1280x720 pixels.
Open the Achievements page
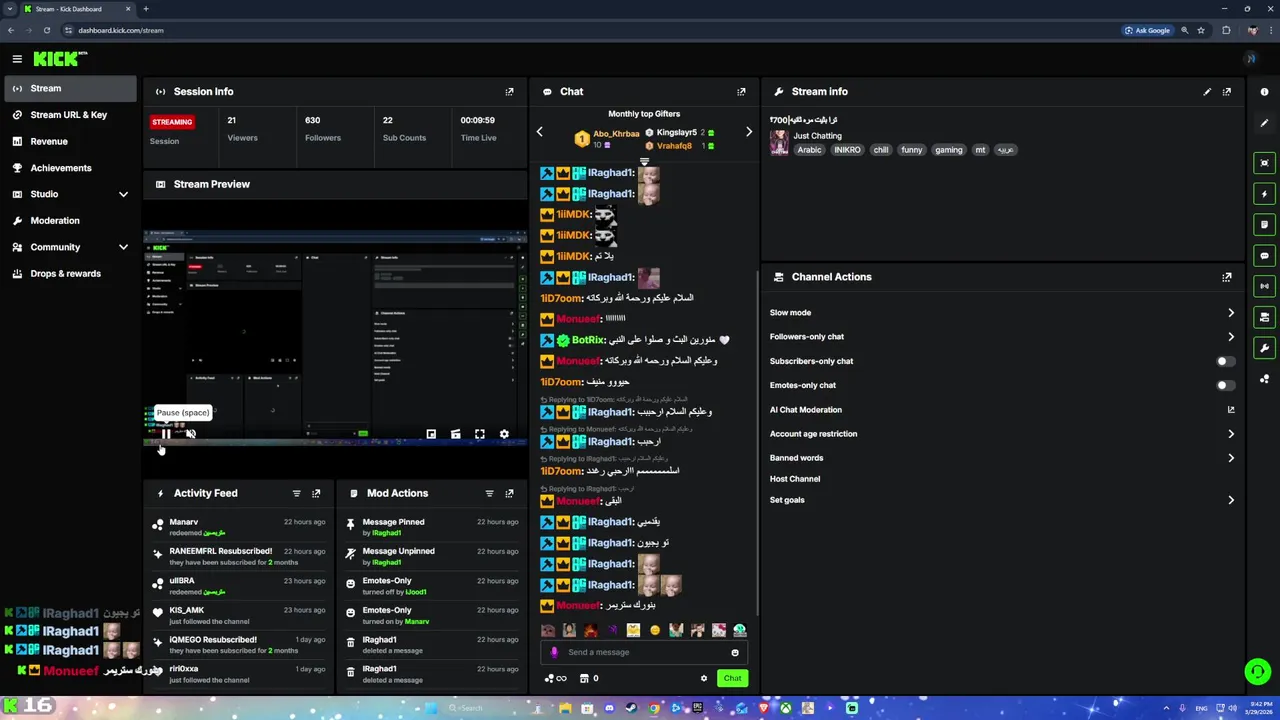(70, 168)
